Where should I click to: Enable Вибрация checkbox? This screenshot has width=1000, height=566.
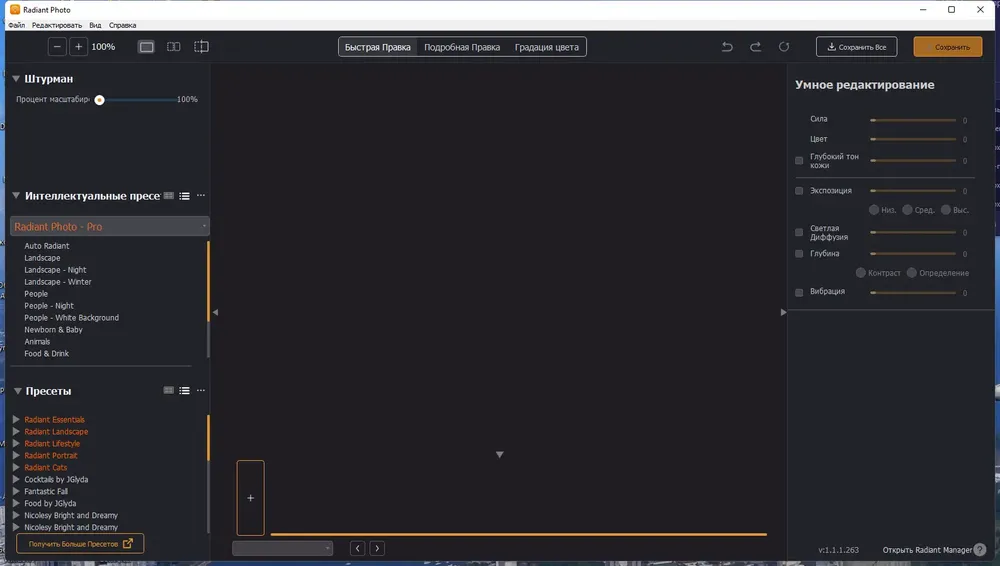pyautogui.click(x=799, y=292)
